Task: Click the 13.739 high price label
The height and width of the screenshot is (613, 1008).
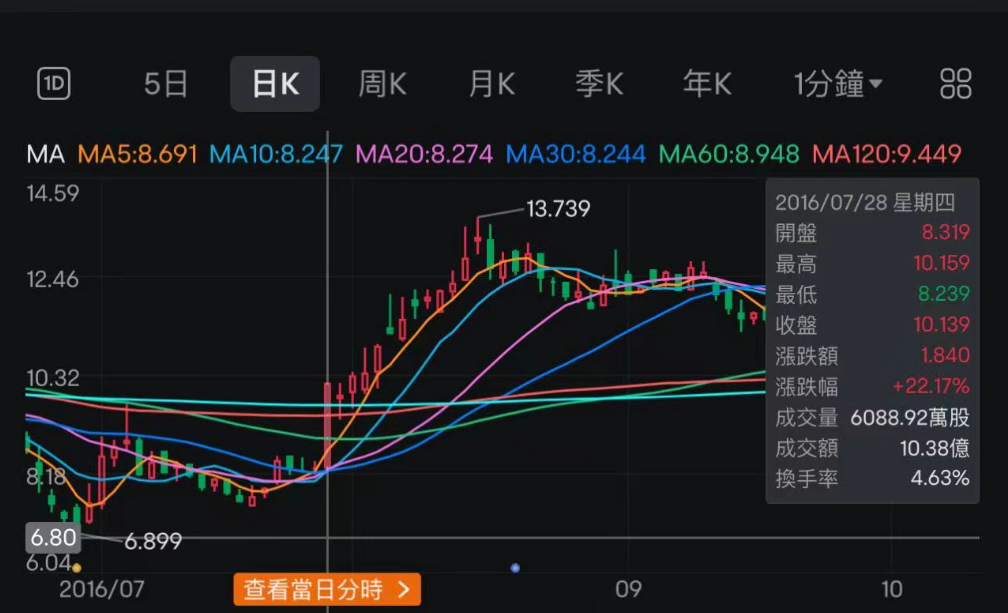Action: pos(558,209)
